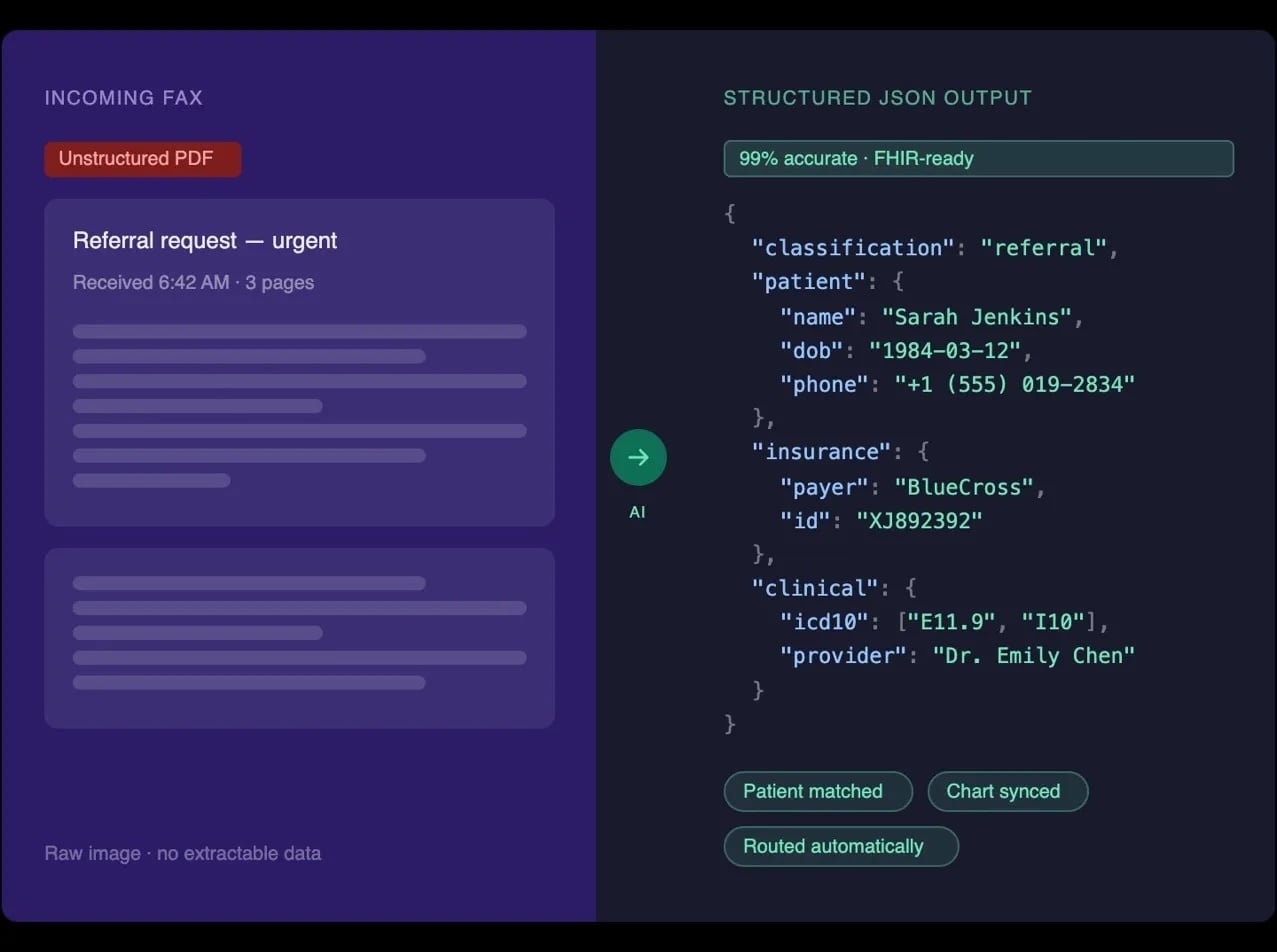Click the "1984-03-12" dob value
1277x952 pixels.
coord(945,351)
